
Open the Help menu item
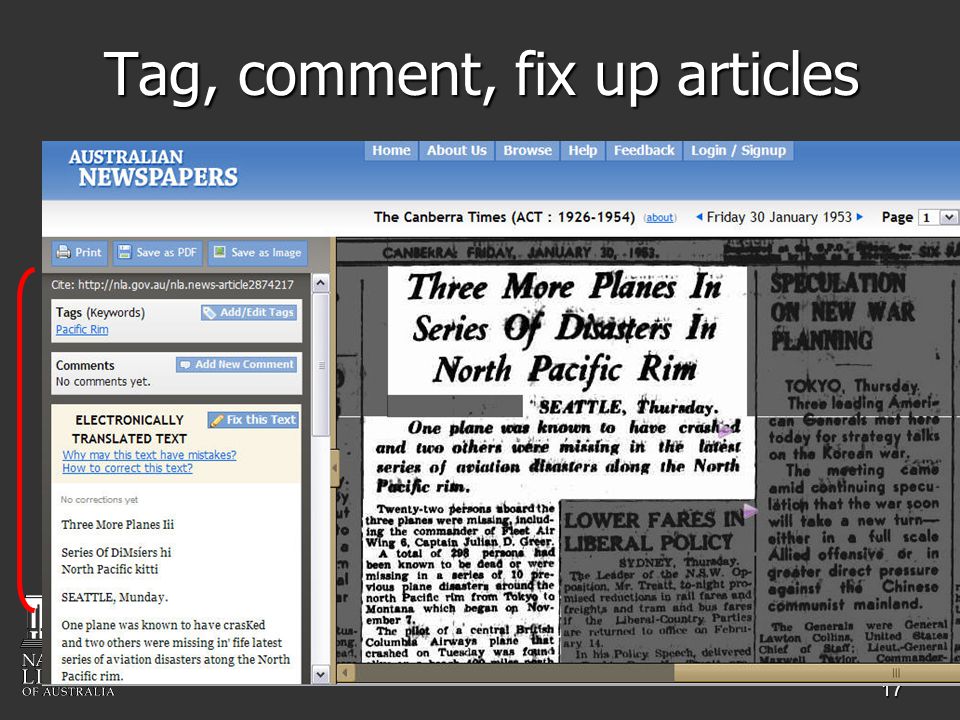pos(582,151)
